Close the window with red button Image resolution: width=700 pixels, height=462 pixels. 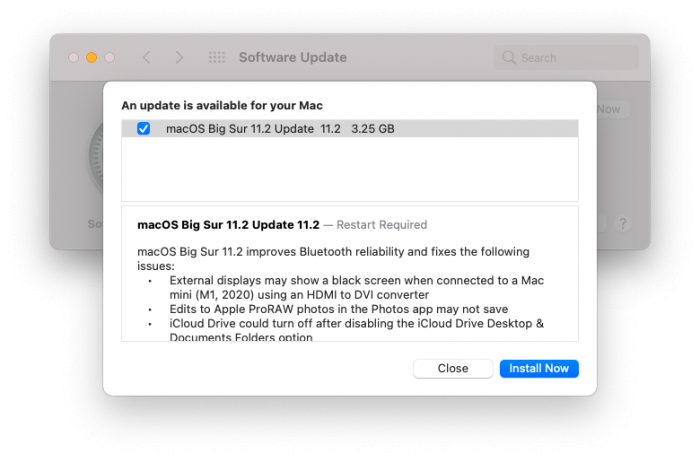click(x=73, y=58)
